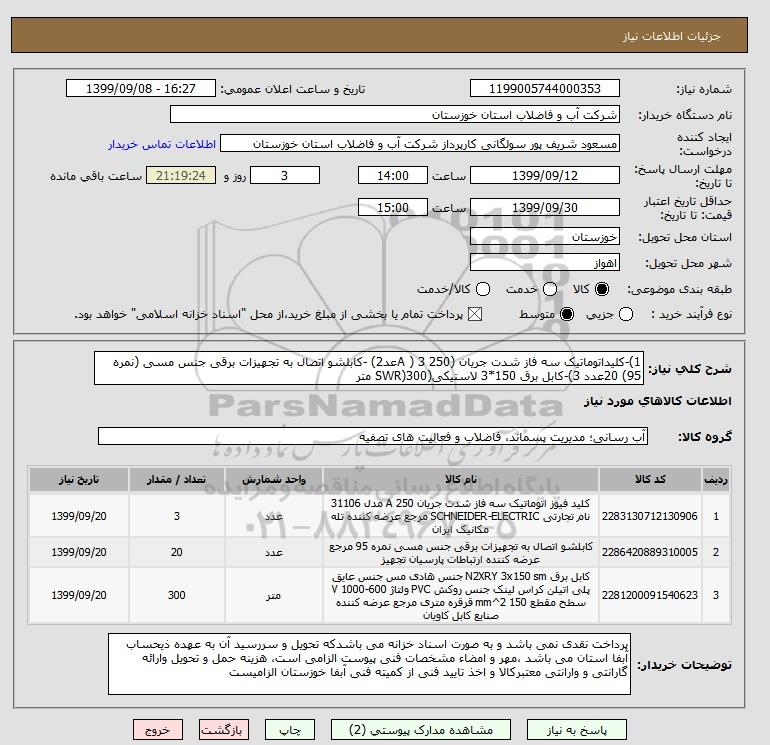Click the پاسخ به نیاز button

coord(577,730)
